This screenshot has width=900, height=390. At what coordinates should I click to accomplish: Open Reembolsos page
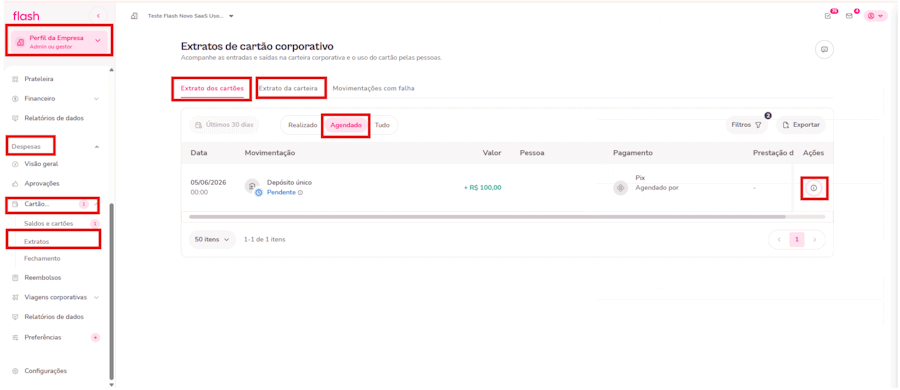click(42, 277)
